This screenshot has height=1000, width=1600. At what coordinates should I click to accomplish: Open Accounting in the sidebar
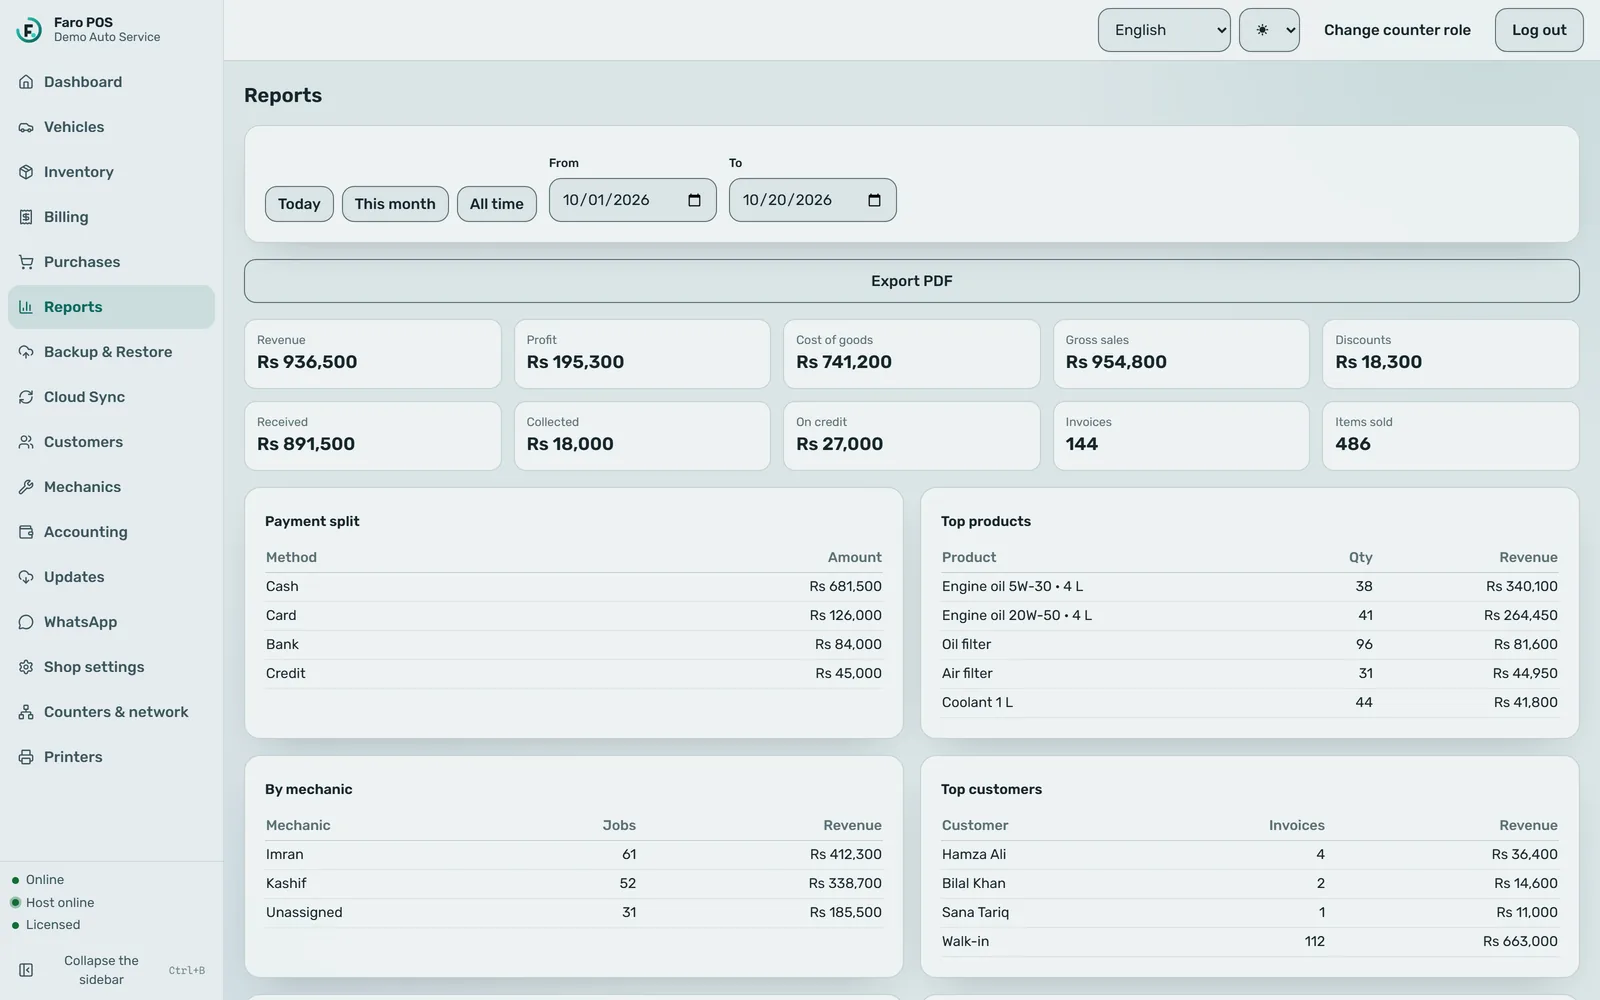pyautogui.click(x=111, y=532)
